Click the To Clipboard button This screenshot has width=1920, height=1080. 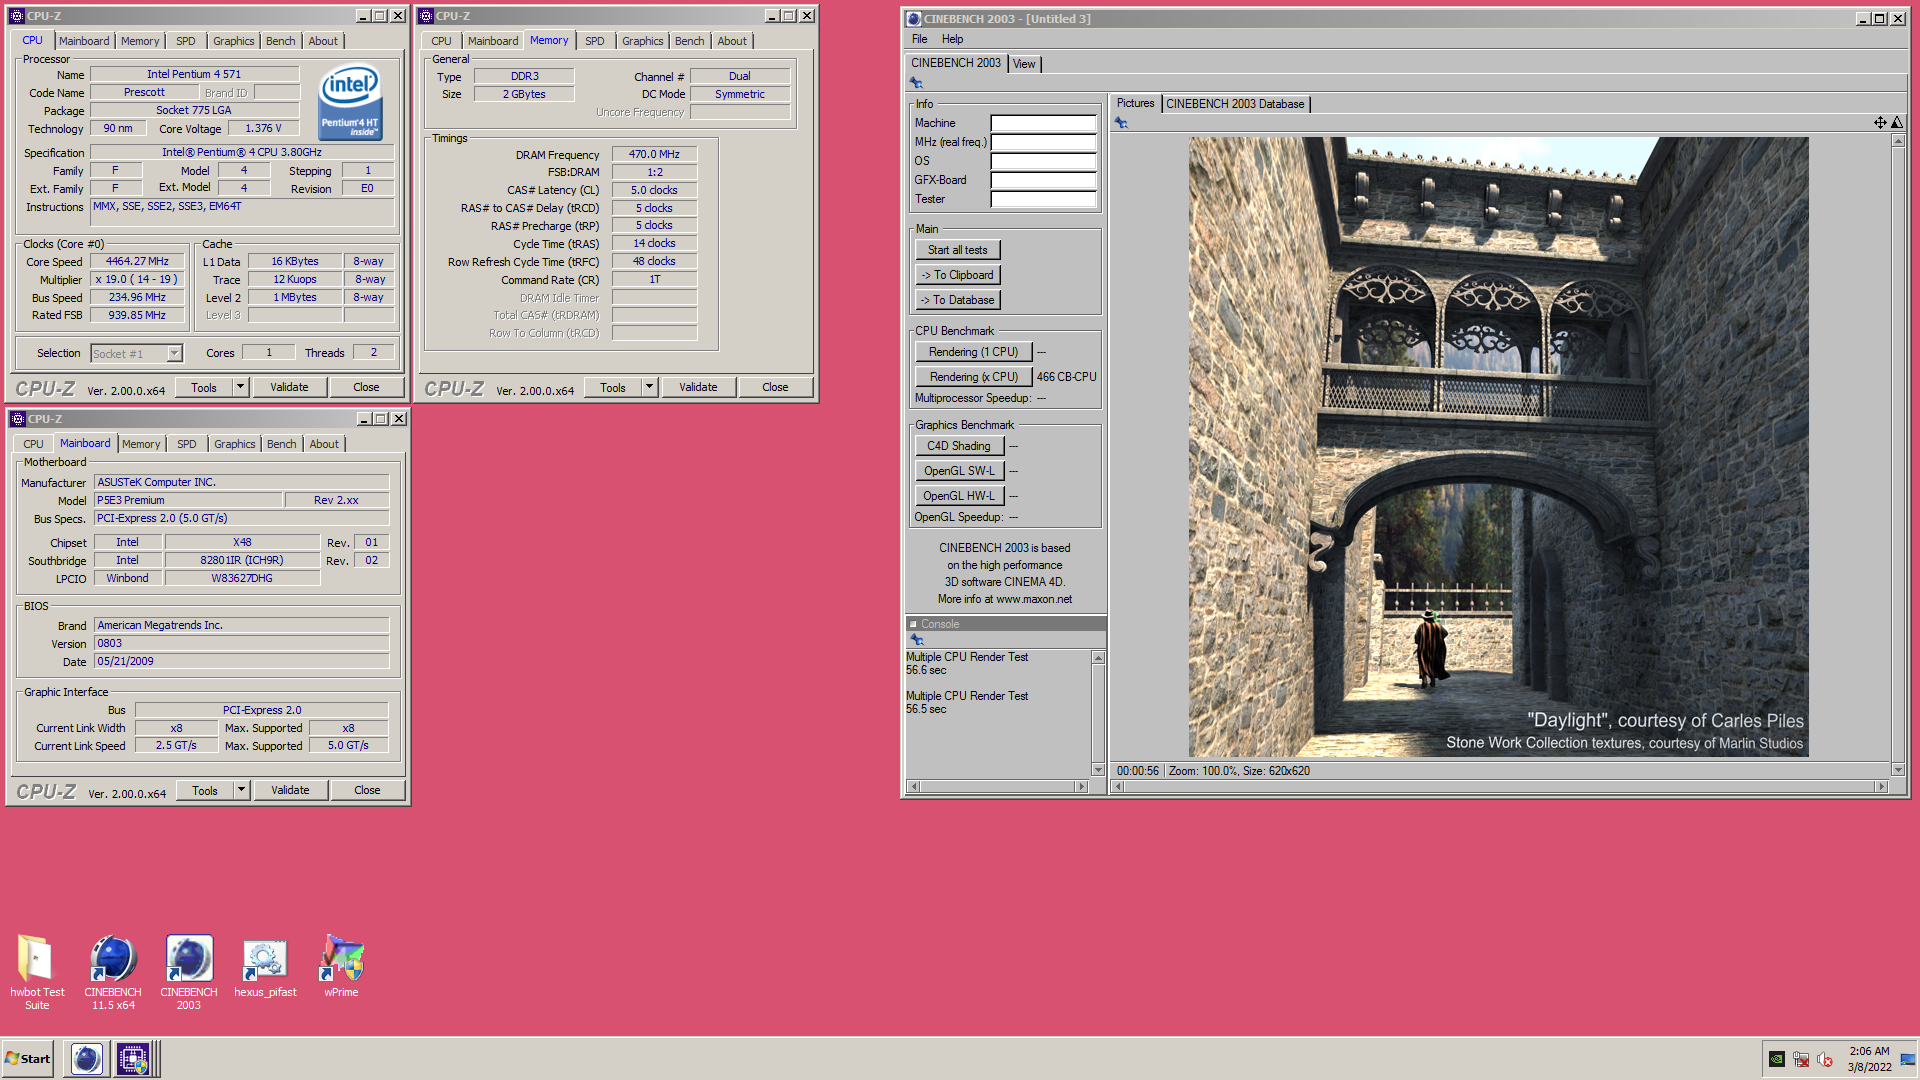957,275
